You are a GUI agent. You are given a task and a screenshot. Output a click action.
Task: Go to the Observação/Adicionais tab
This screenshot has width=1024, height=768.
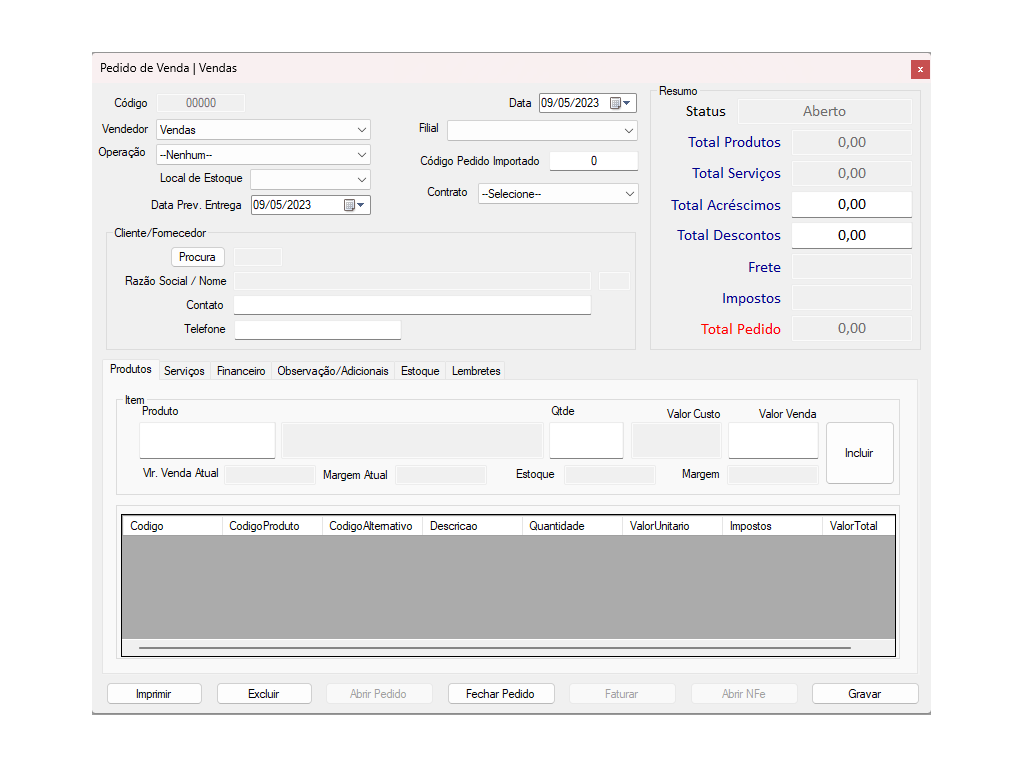coord(333,371)
